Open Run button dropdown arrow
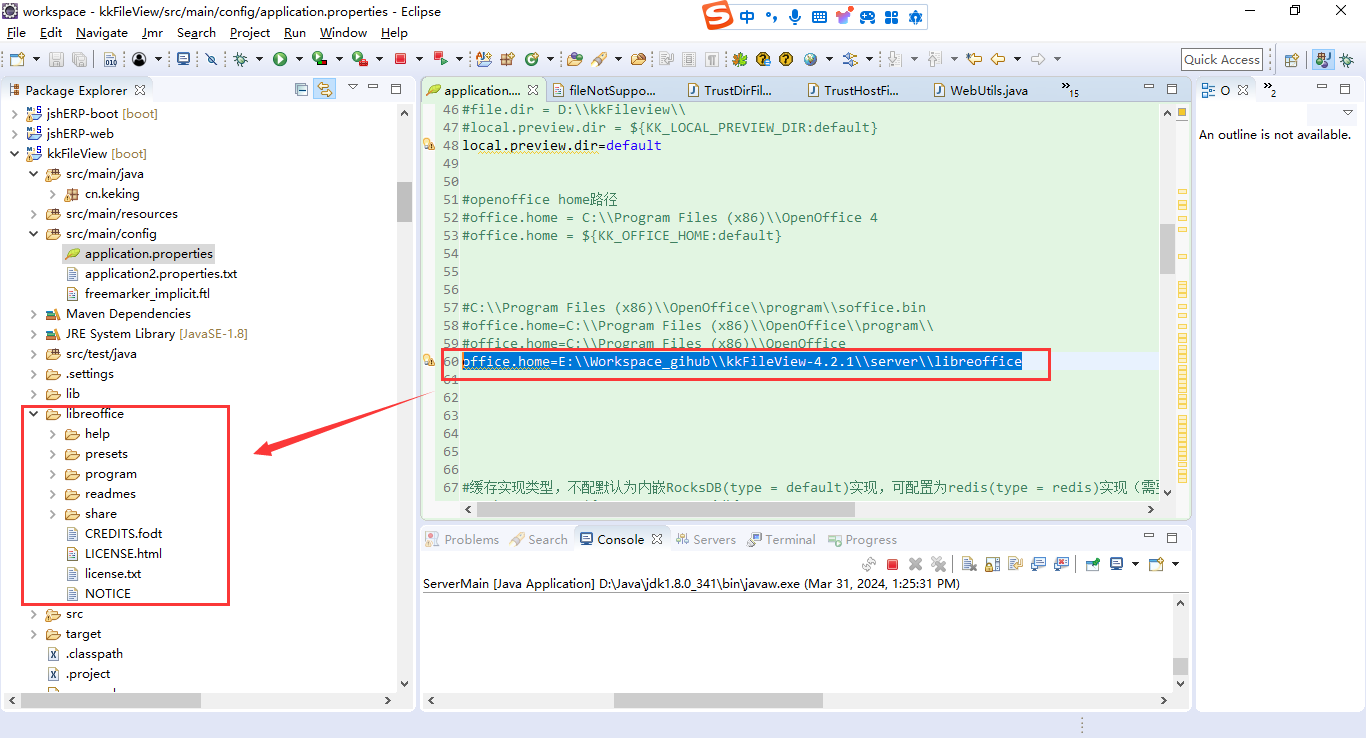 coord(299,59)
